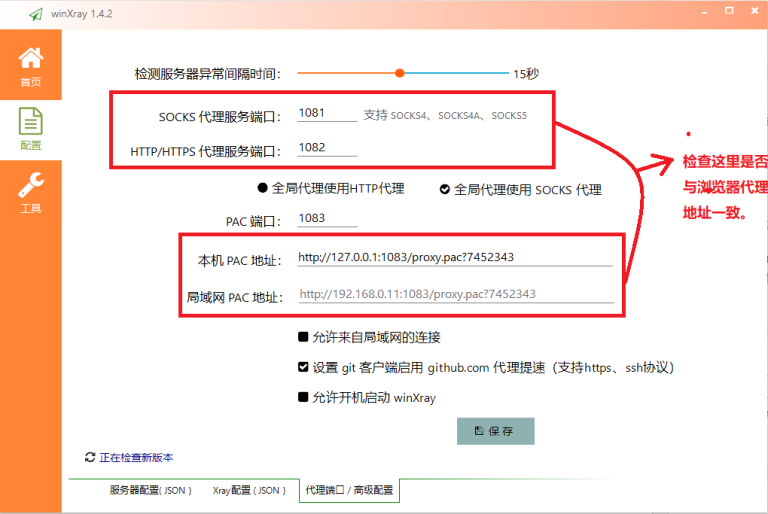
Task: Select 全局代理使用HTTP代理 radio option
Action: click(263, 188)
